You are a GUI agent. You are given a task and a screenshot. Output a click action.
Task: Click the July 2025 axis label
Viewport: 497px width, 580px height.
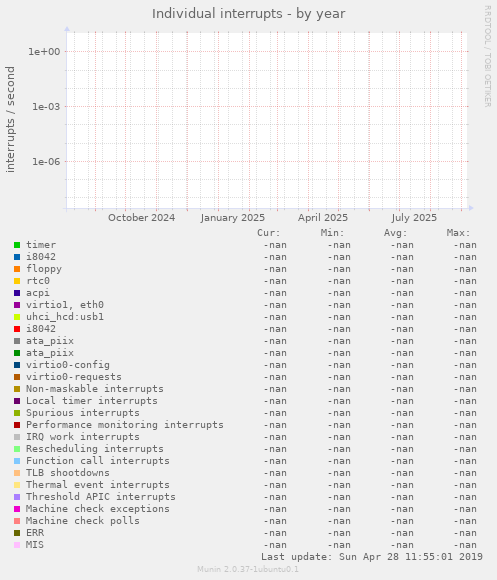point(414,218)
